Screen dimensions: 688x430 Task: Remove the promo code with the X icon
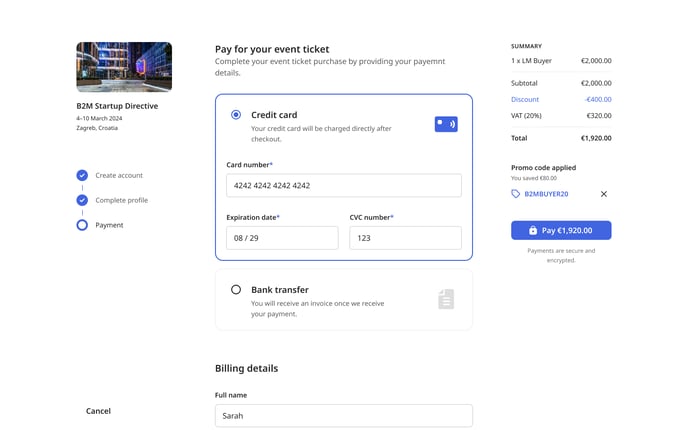(x=604, y=194)
